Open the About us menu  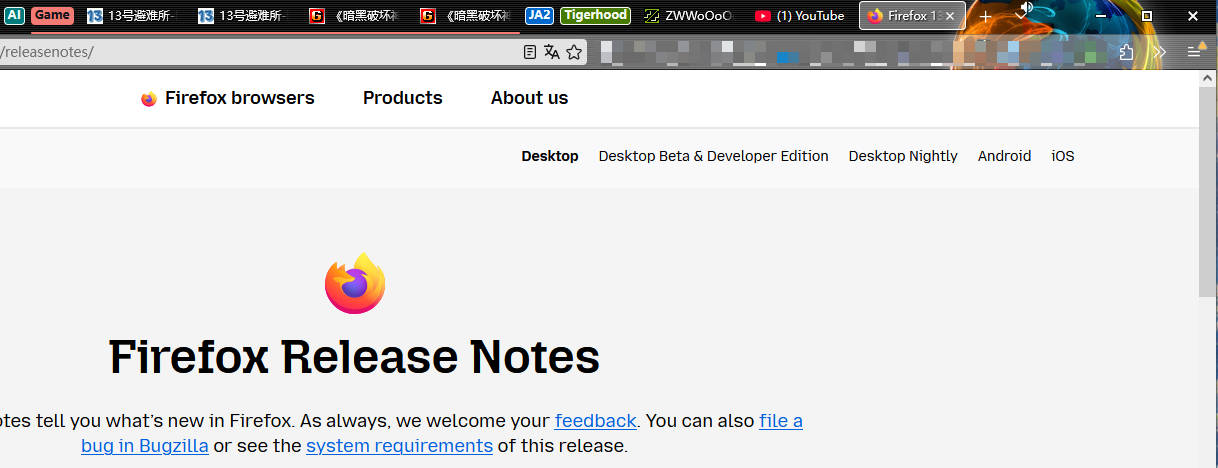click(x=529, y=98)
